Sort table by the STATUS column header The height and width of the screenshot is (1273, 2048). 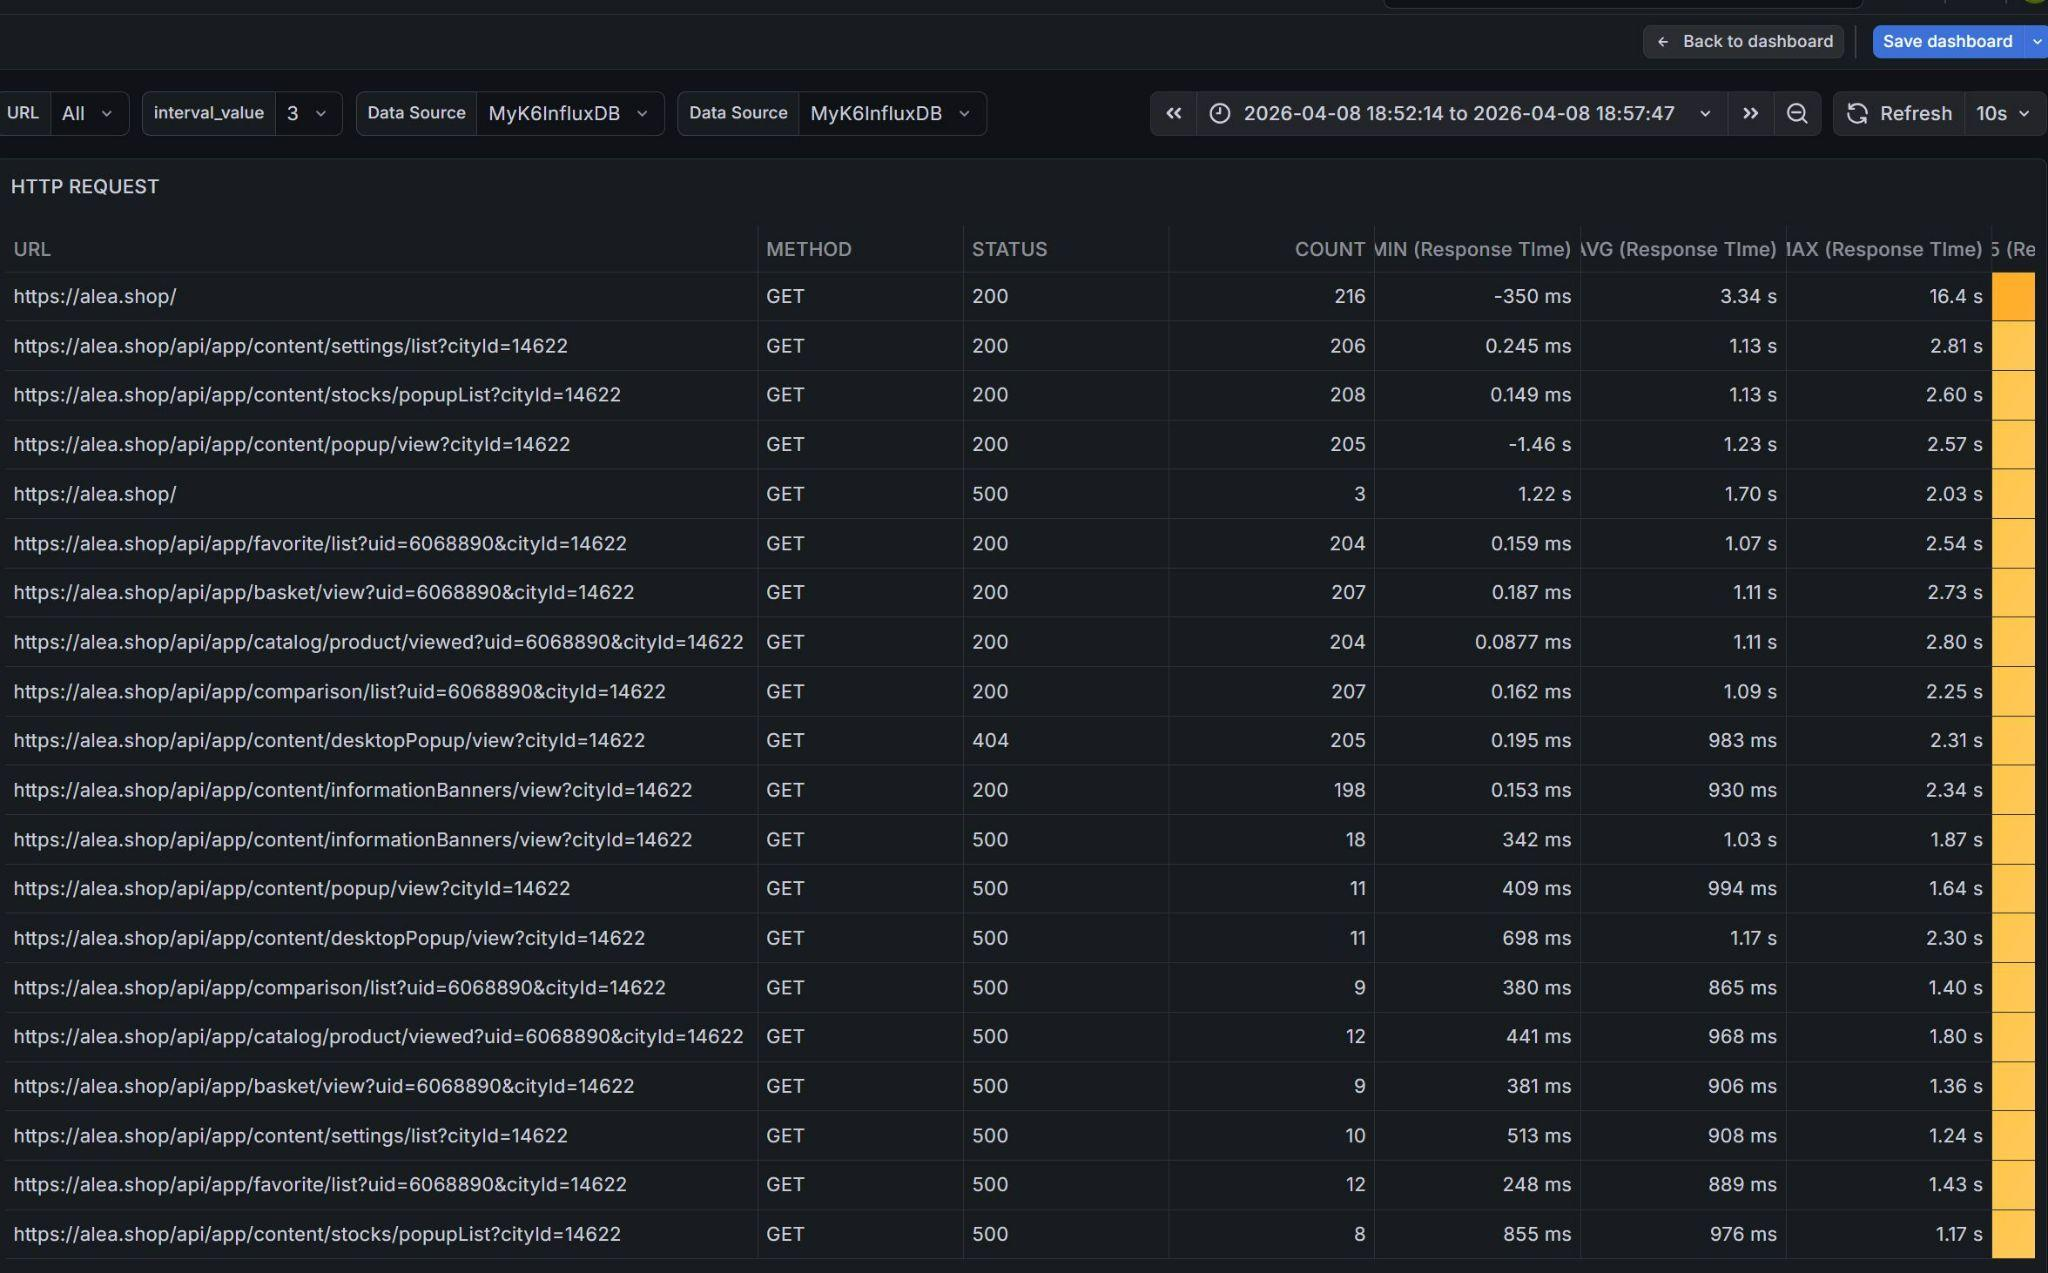click(x=1010, y=249)
